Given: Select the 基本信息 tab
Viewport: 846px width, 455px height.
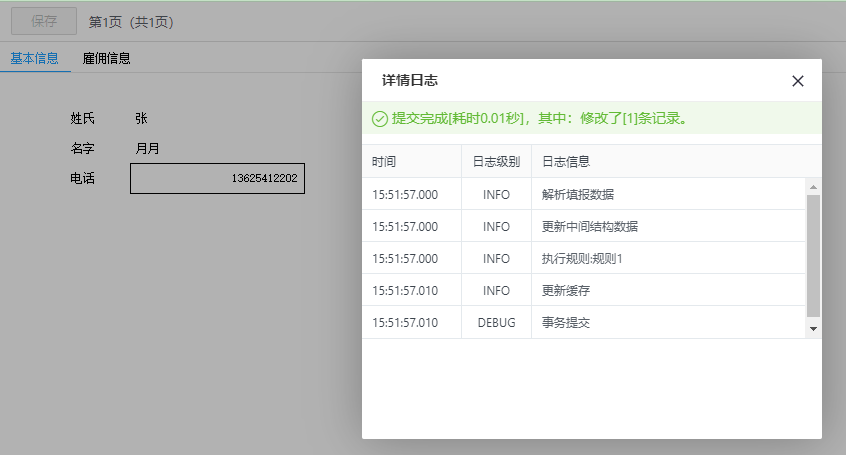Looking at the screenshot, I should [34, 59].
